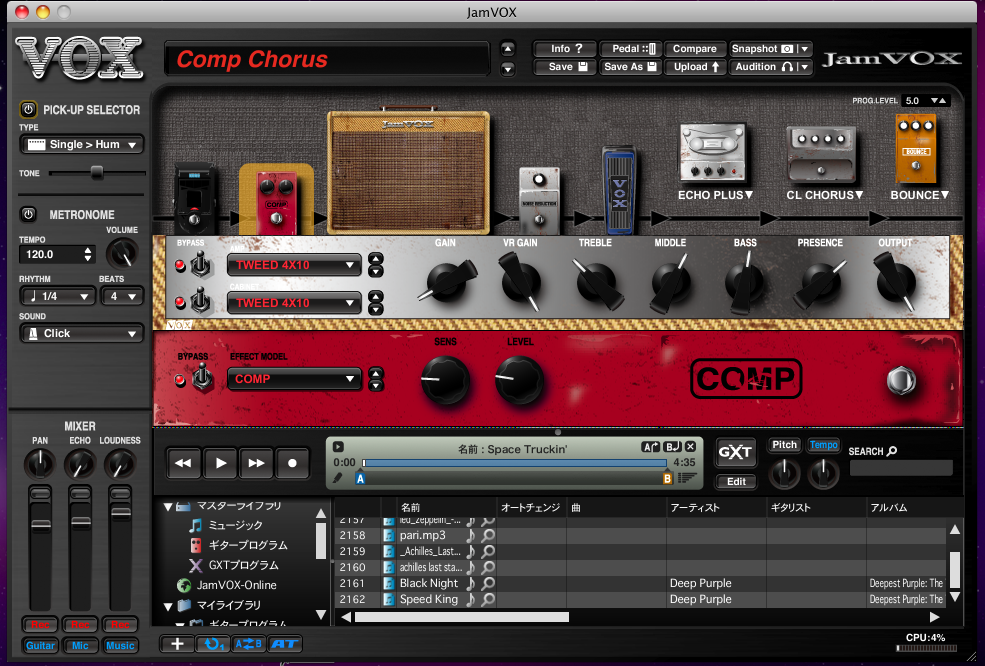This screenshot has width=985, height=666.
Task: Click the SEARCH input field
Action: tap(901, 467)
